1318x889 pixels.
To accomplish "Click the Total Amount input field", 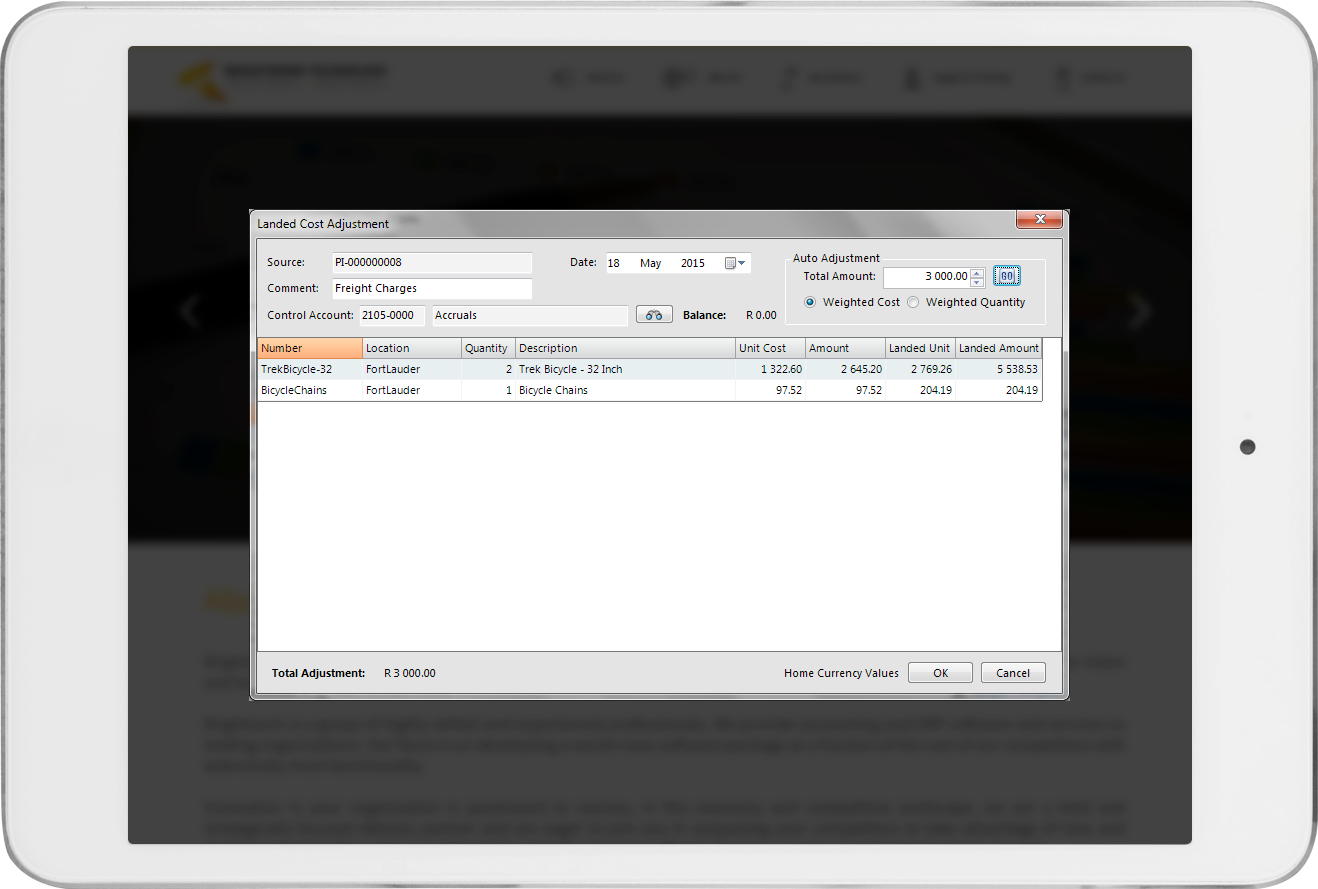I will click(926, 276).
